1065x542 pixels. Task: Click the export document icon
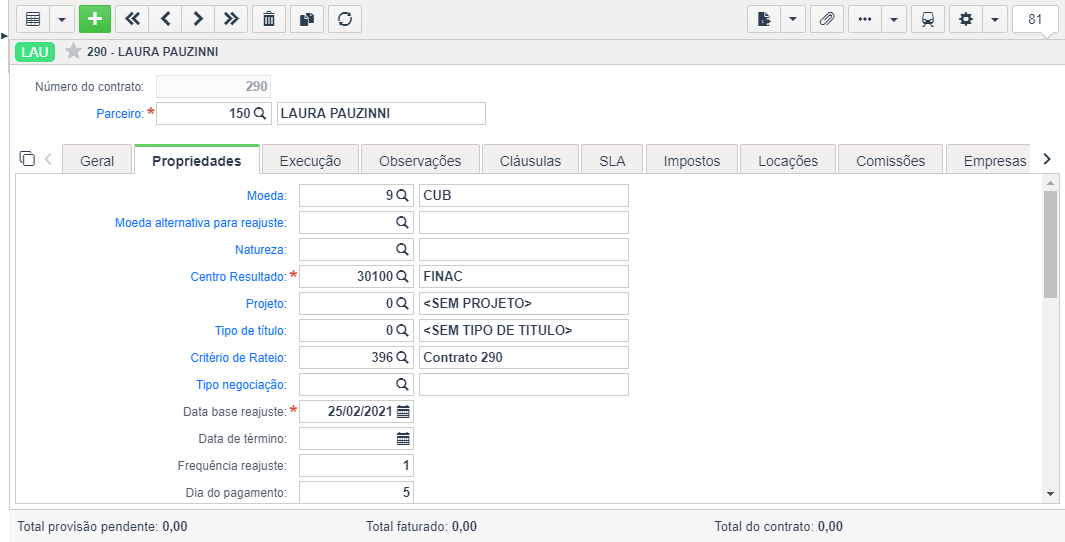click(764, 19)
